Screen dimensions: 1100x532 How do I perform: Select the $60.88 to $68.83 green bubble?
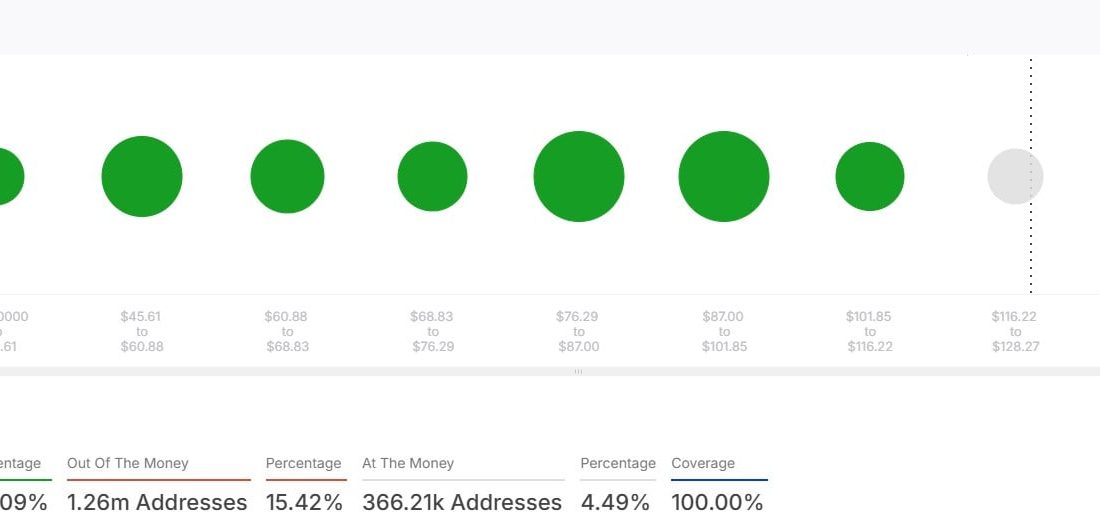(287, 177)
